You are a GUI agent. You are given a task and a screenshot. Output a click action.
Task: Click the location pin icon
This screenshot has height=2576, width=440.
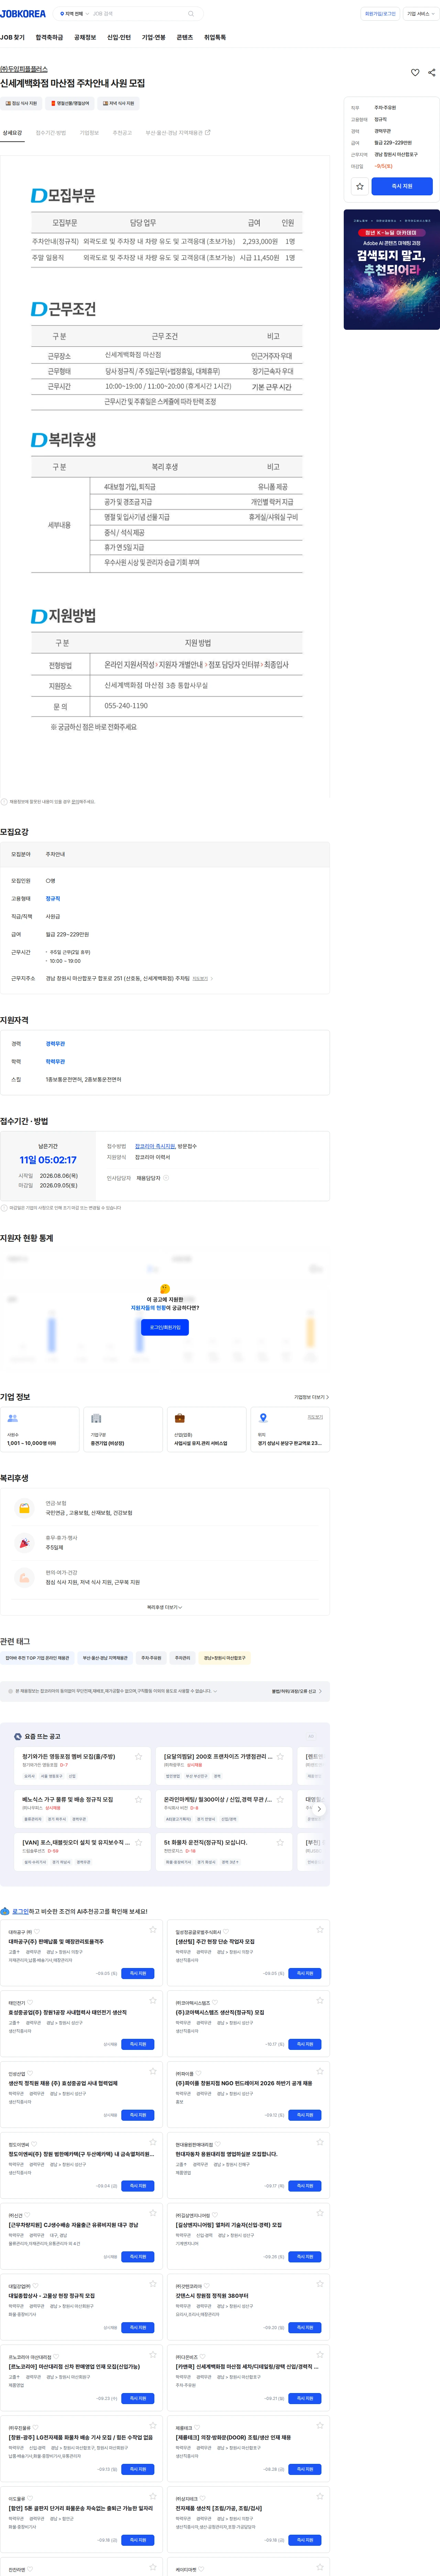263,1418
